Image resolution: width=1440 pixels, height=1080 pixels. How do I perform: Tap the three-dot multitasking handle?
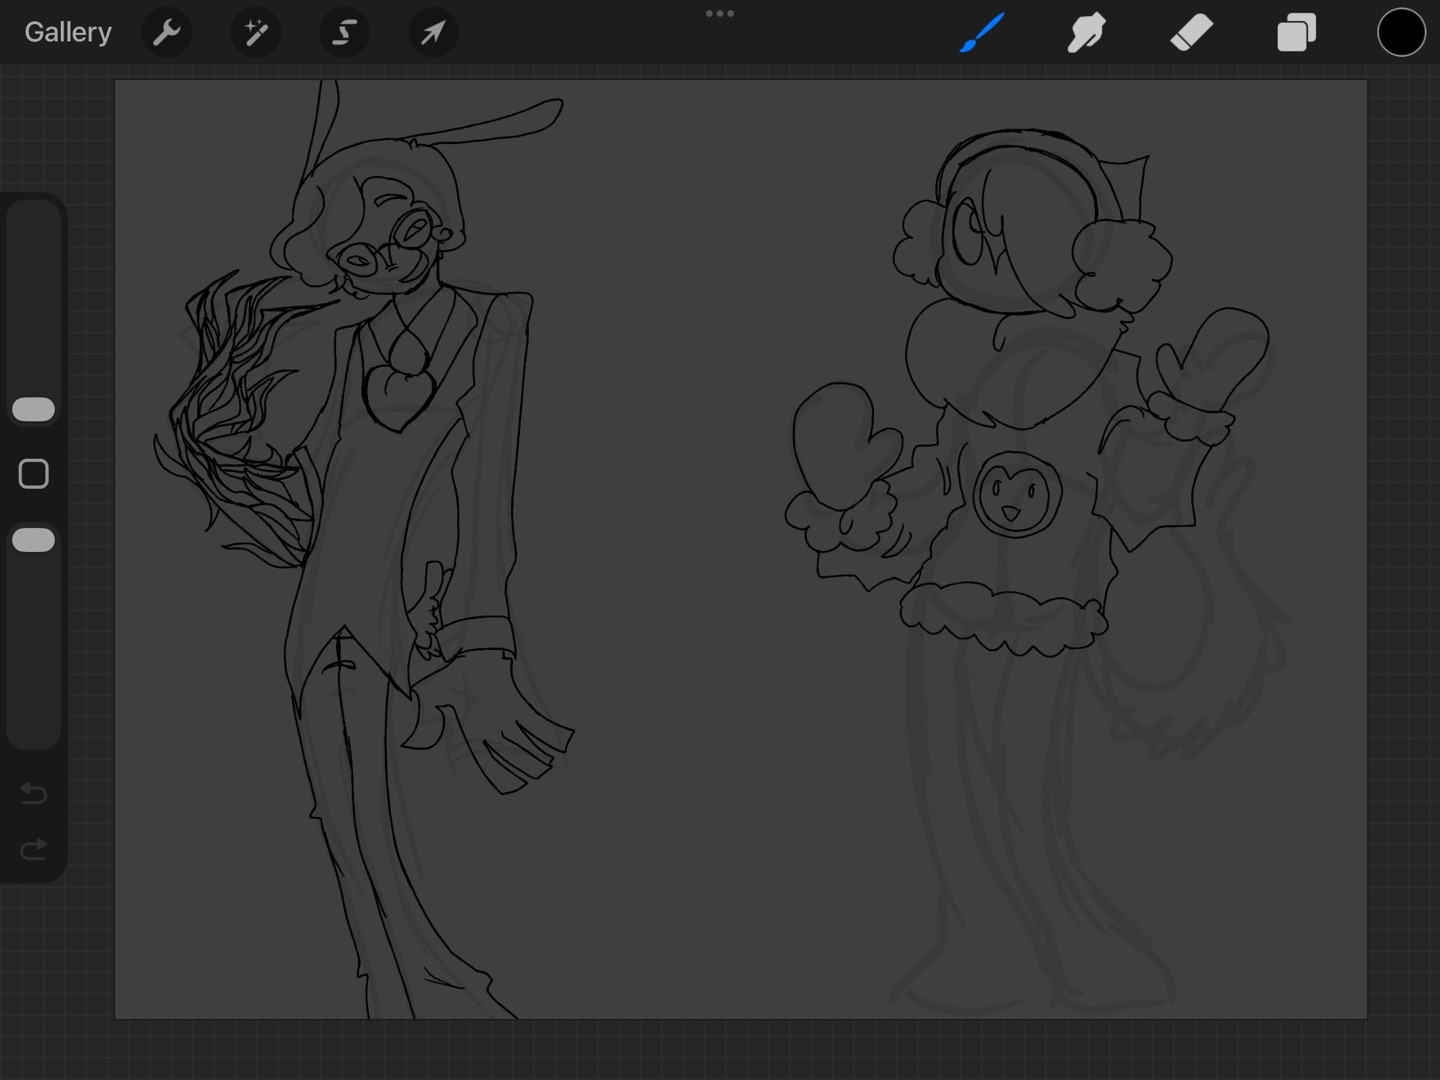(720, 14)
